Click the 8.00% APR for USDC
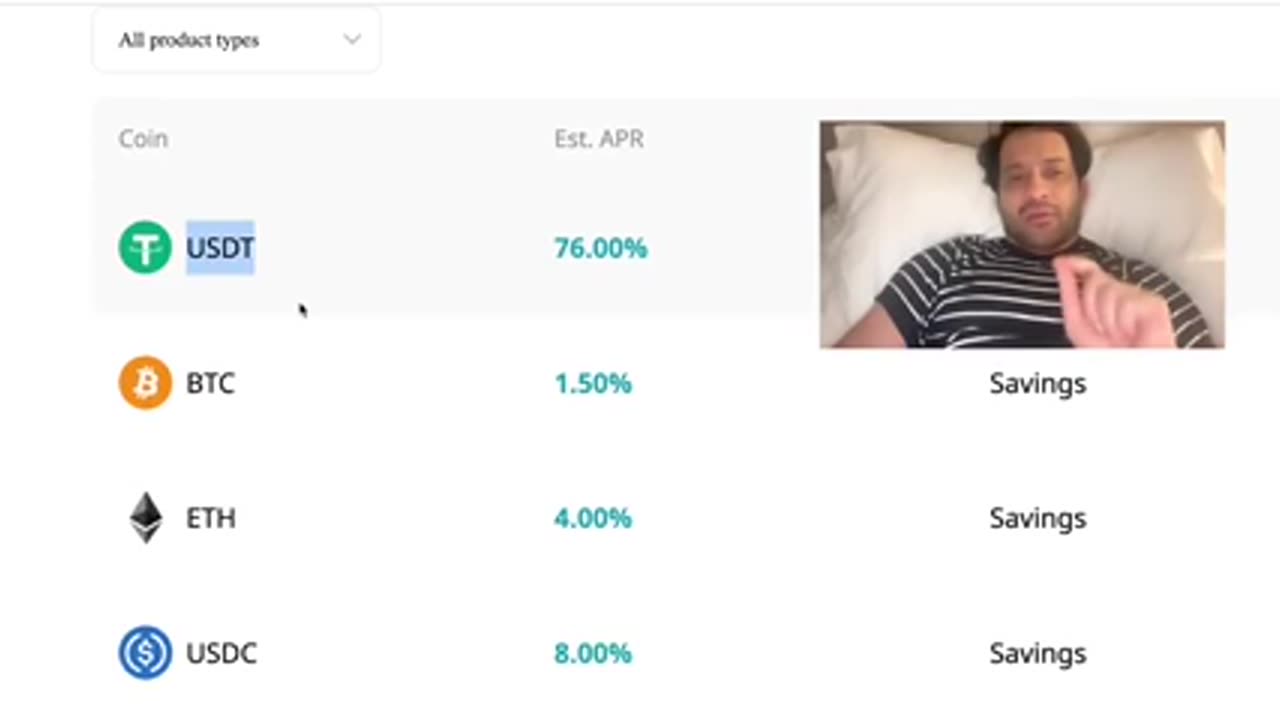This screenshot has height=720, width=1280. point(592,653)
